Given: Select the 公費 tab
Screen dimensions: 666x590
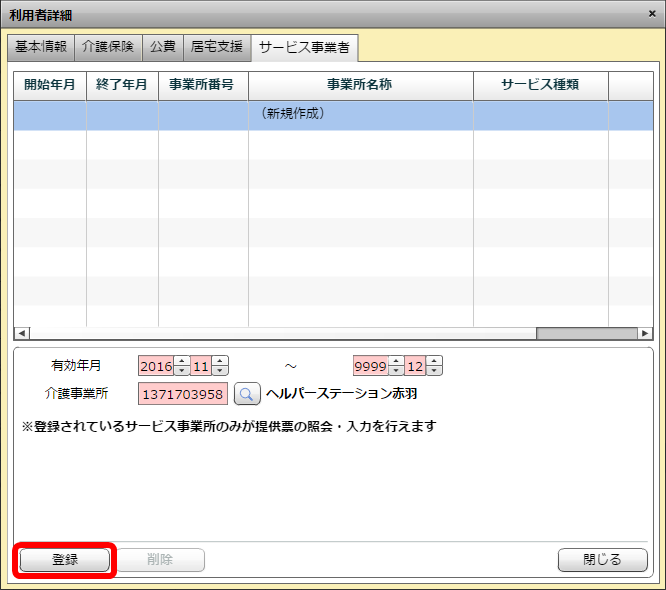Looking at the screenshot, I should coord(162,47).
